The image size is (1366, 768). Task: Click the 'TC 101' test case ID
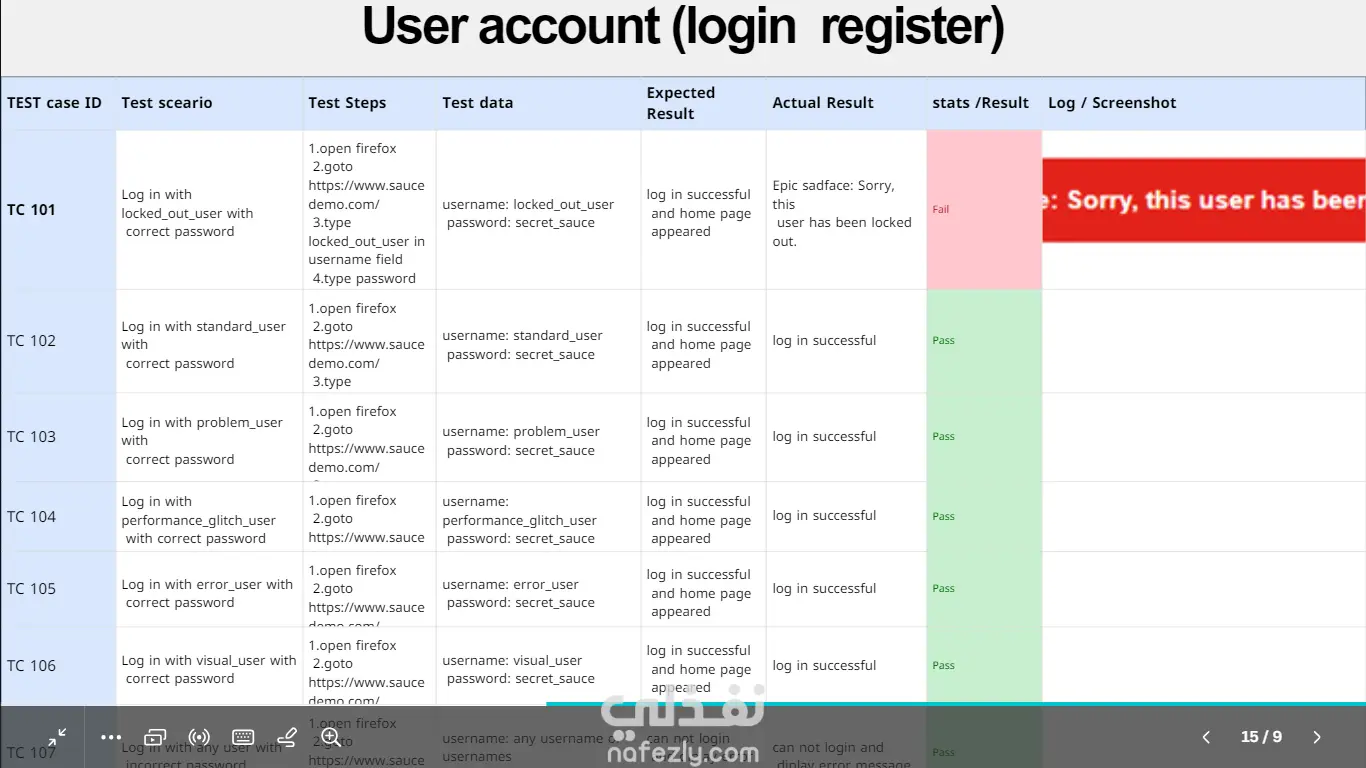coord(31,210)
